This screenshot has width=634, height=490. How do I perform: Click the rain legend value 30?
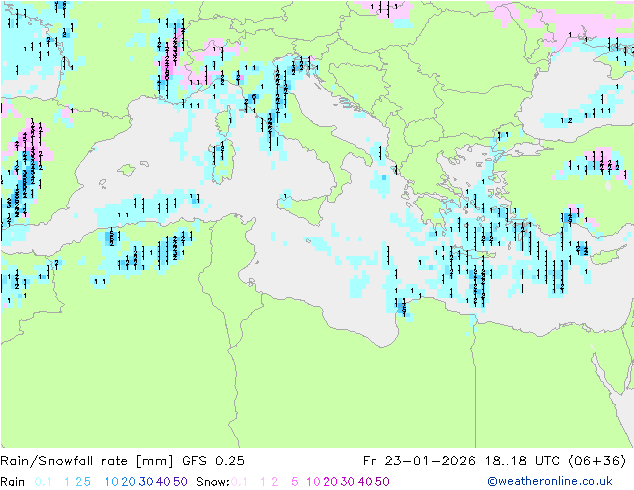point(146,482)
